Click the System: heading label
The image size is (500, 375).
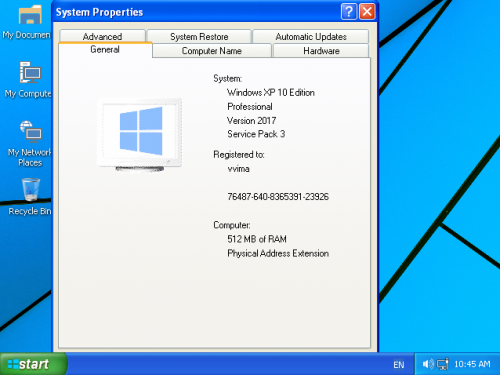(228, 78)
